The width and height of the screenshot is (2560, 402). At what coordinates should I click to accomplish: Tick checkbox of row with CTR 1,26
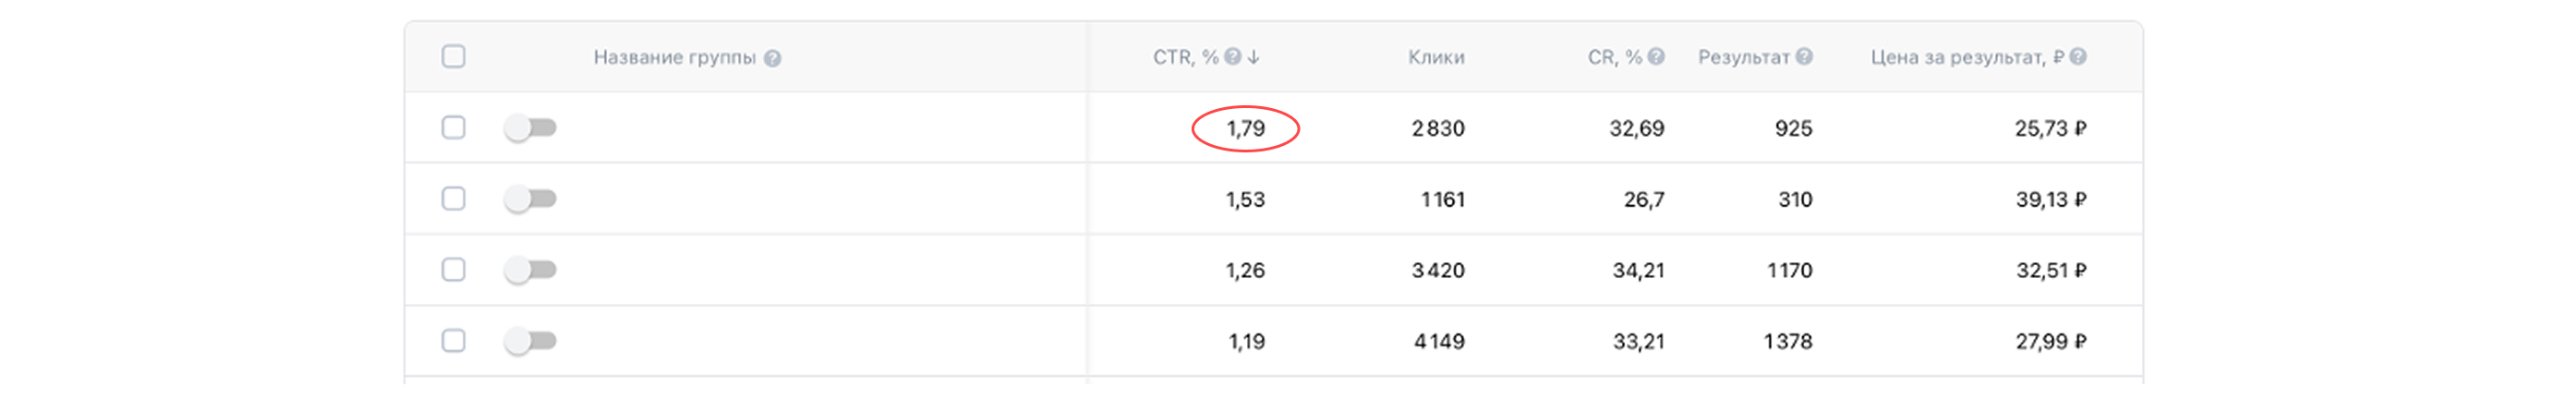(453, 270)
